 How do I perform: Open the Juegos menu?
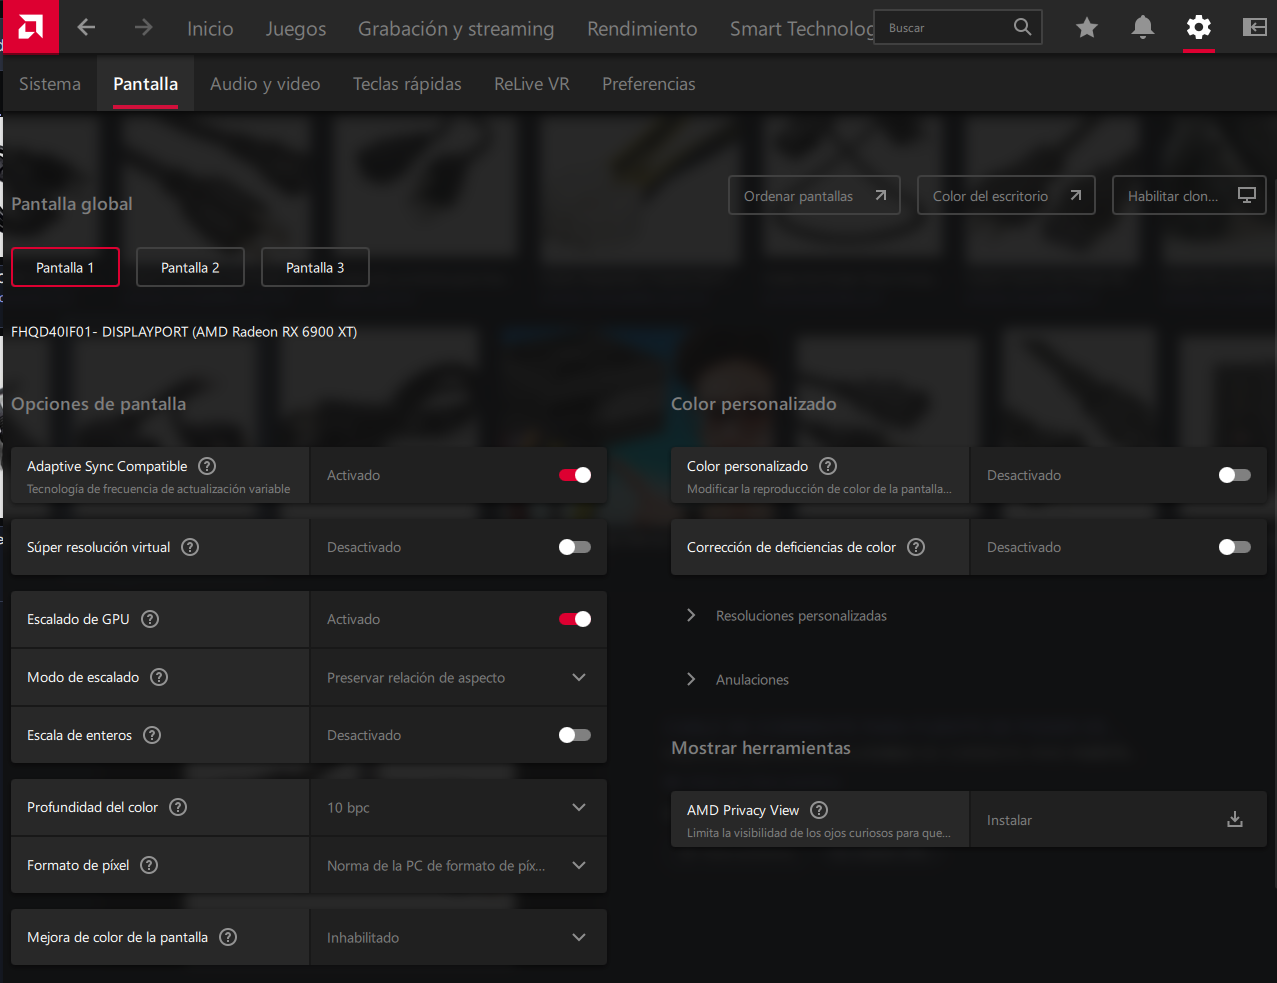pos(296,28)
